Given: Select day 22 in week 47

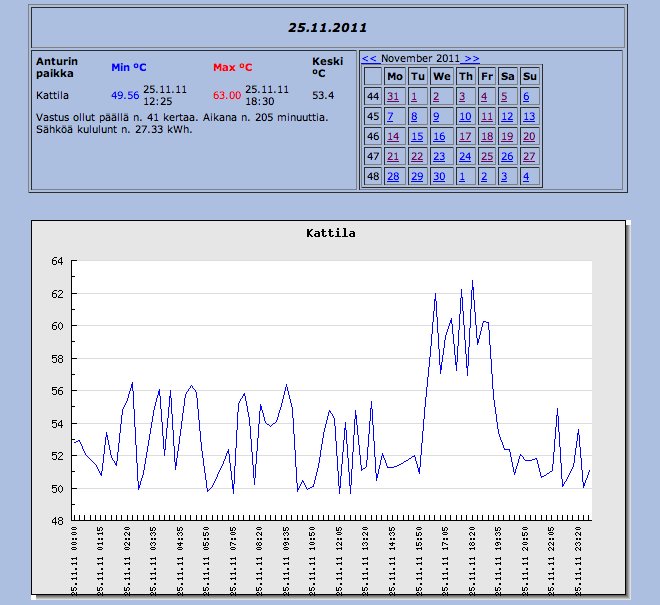Looking at the screenshot, I should (x=416, y=157).
